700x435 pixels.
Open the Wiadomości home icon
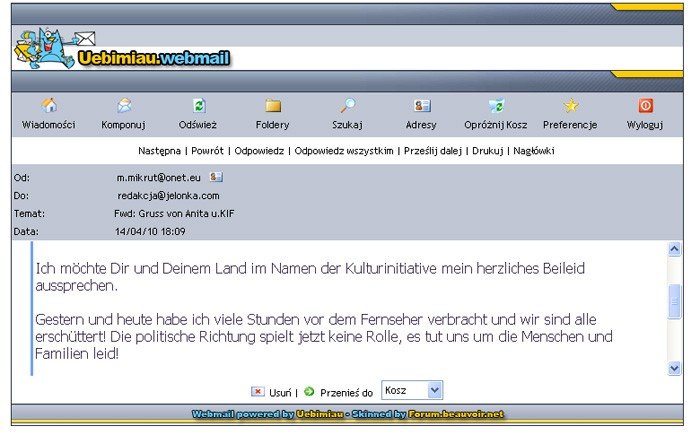pyautogui.click(x=49, y=106)
